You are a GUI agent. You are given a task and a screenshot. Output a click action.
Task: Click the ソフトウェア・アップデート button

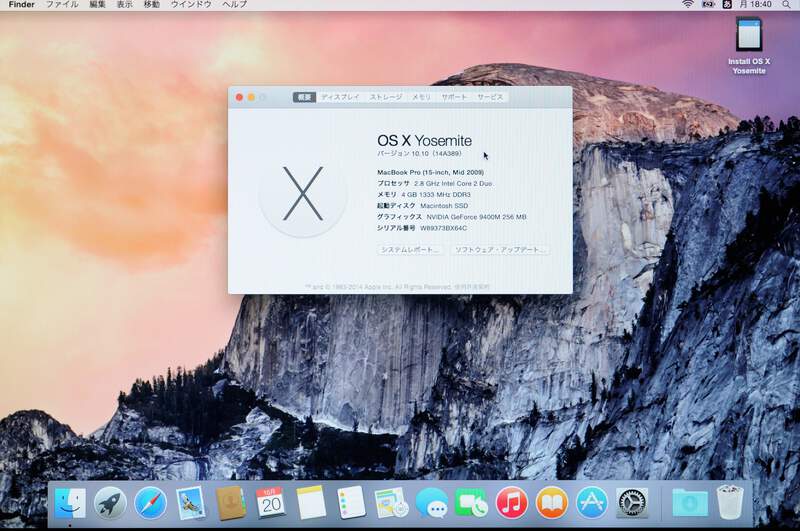click(x=500, y=250)
